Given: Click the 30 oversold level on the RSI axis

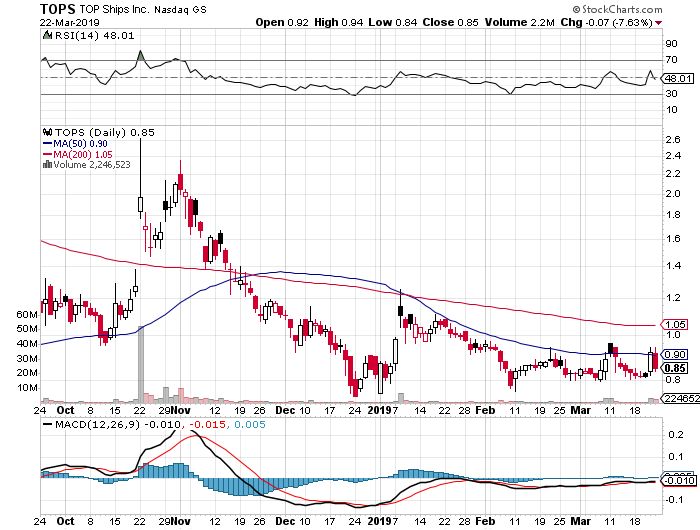Looking at the screenshot, I should [x=671, y=94].
